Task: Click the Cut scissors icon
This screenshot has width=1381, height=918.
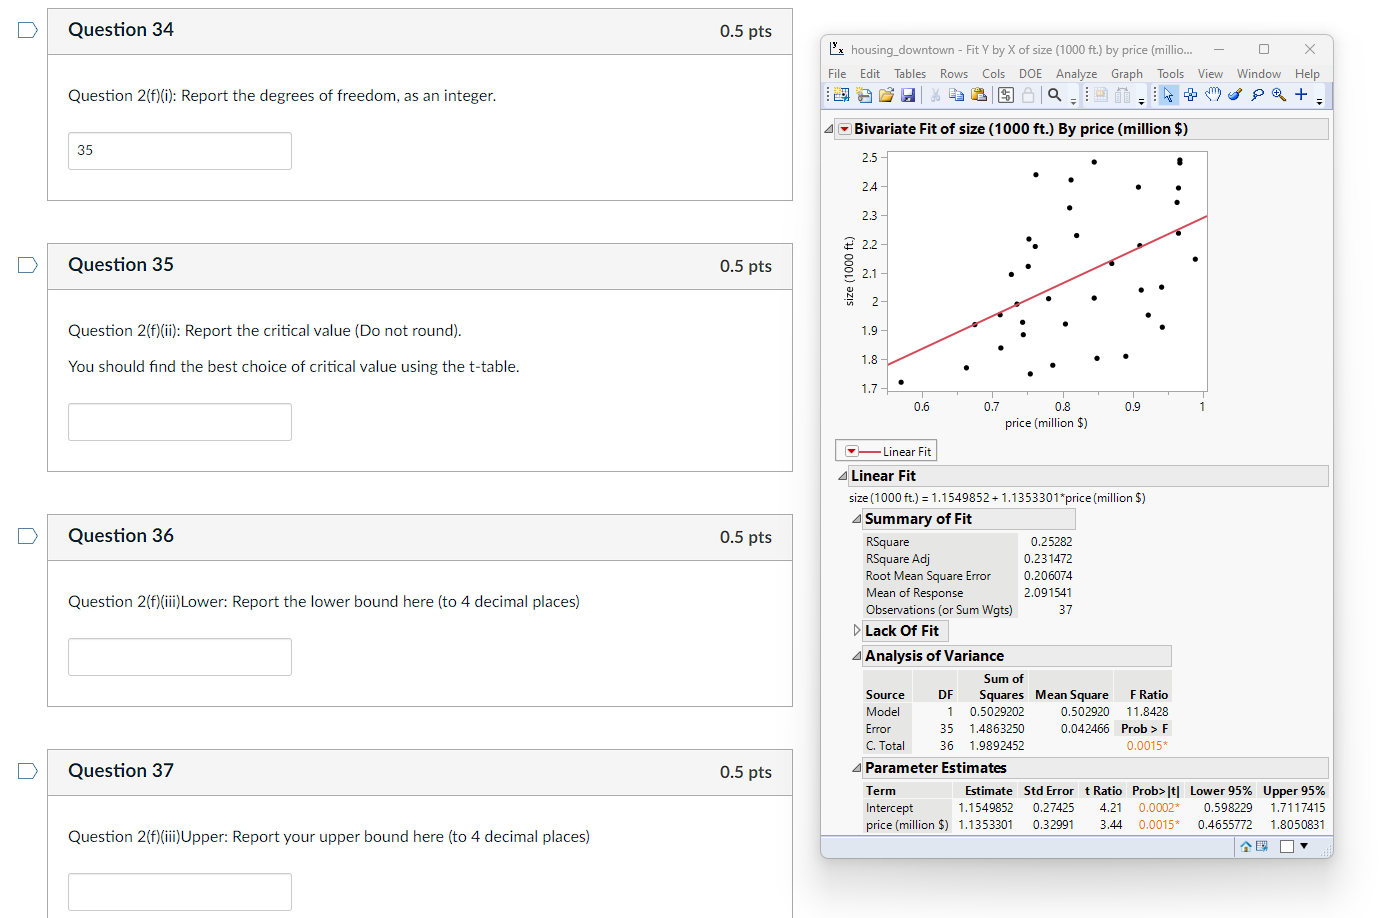Action: pyautogui.click(x=935, y=95)
